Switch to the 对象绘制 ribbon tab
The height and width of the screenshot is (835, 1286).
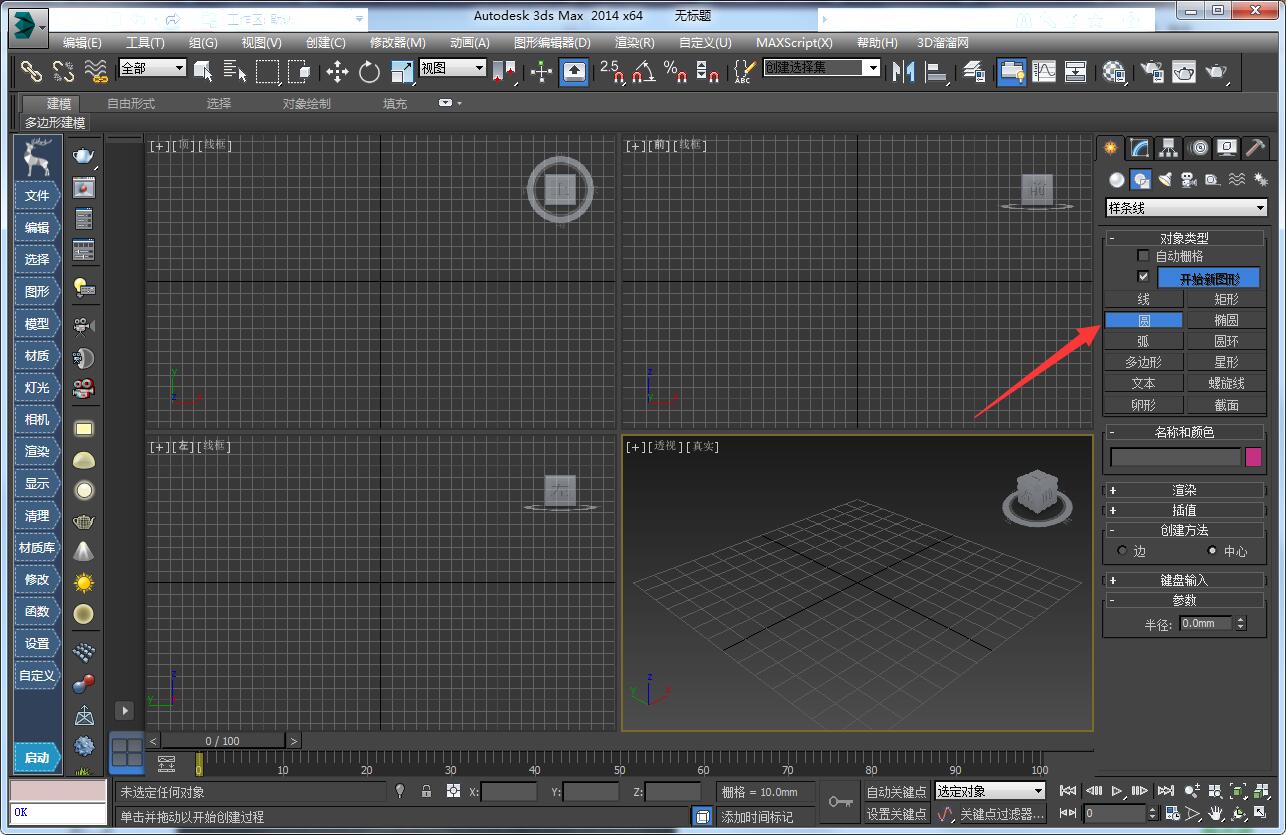click(306, 103)
